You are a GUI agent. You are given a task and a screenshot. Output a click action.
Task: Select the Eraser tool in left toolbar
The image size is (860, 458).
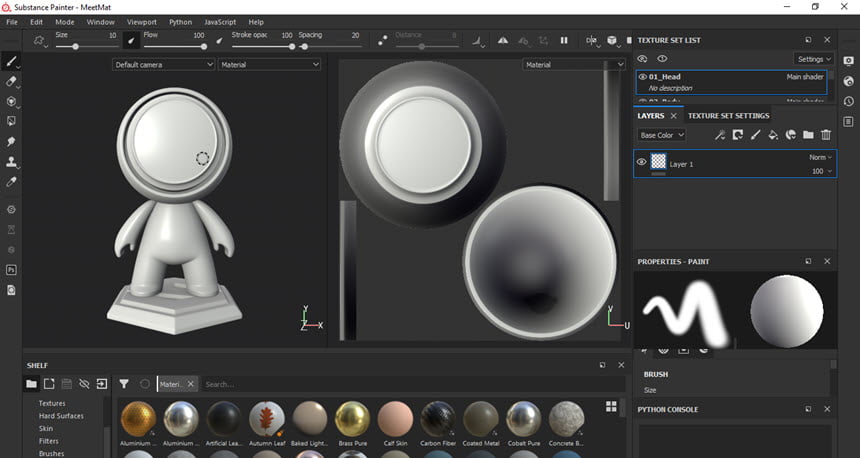[x=11, y=82]
